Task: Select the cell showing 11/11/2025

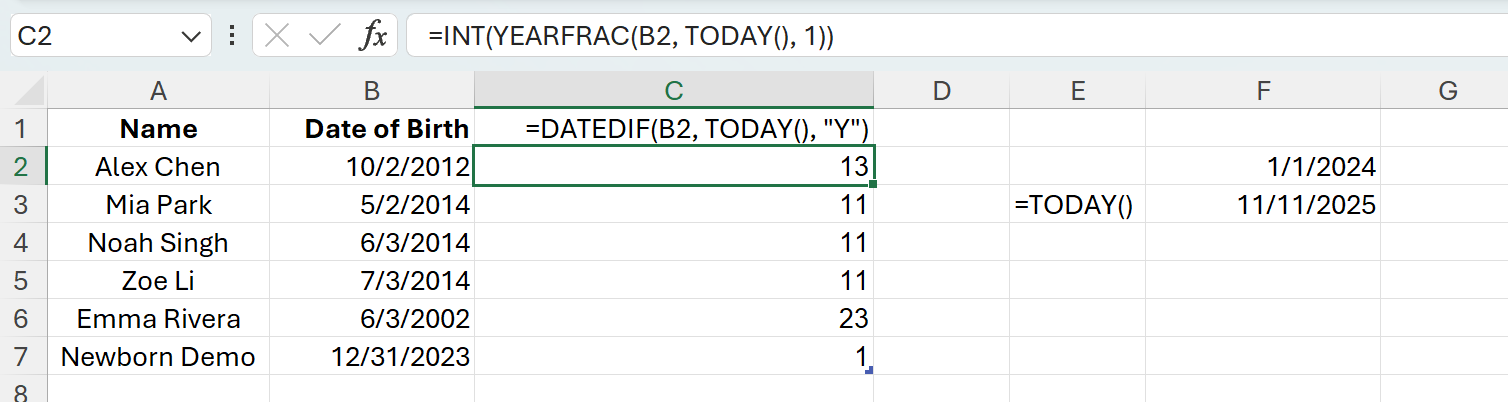Action: [1263, 205]
